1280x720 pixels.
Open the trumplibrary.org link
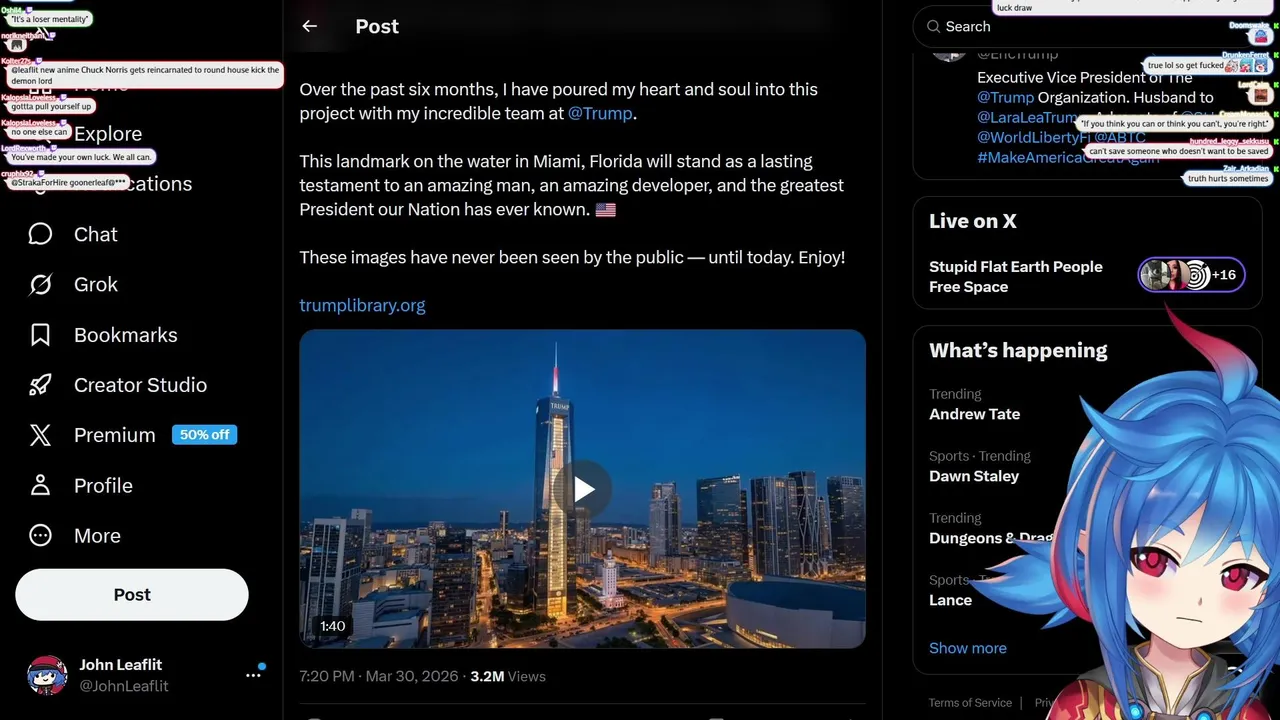[362, 305]
